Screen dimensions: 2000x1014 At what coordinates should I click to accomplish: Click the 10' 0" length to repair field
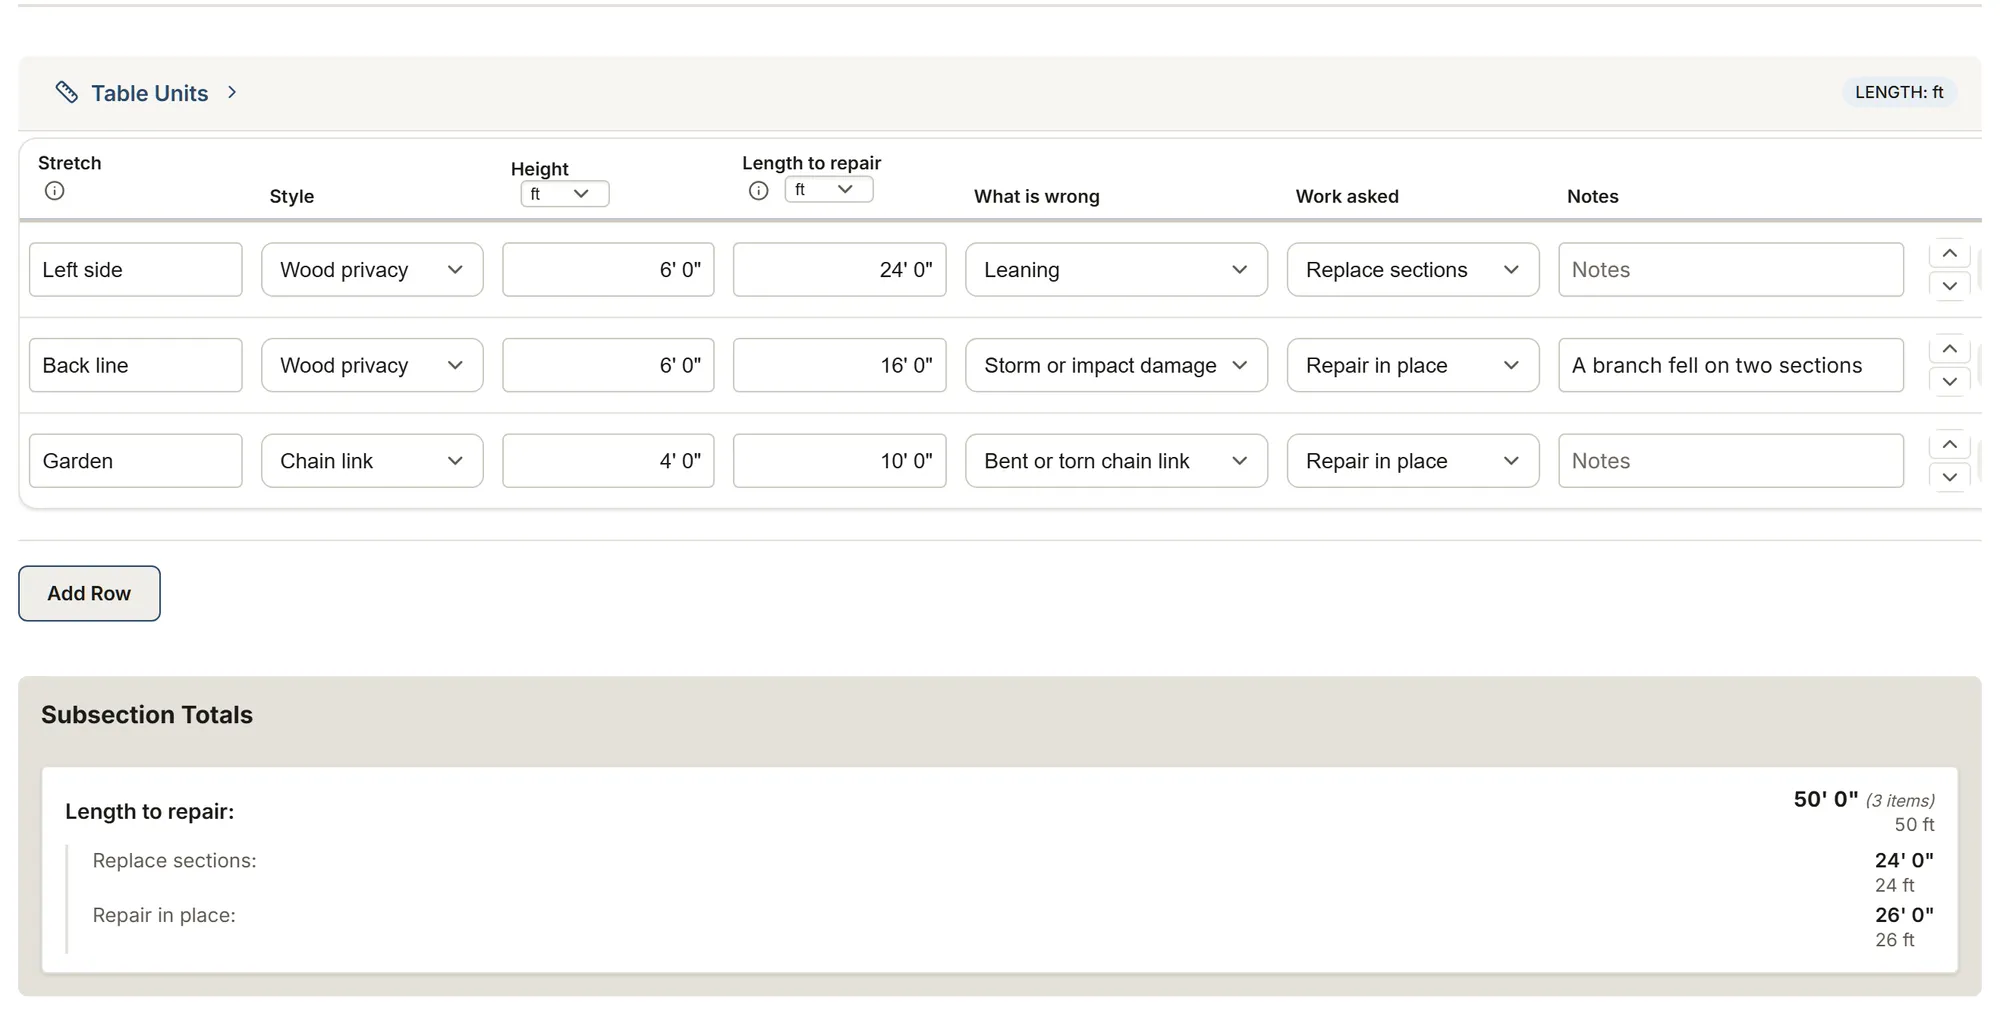pyautogui.click(x=839, y=461)
